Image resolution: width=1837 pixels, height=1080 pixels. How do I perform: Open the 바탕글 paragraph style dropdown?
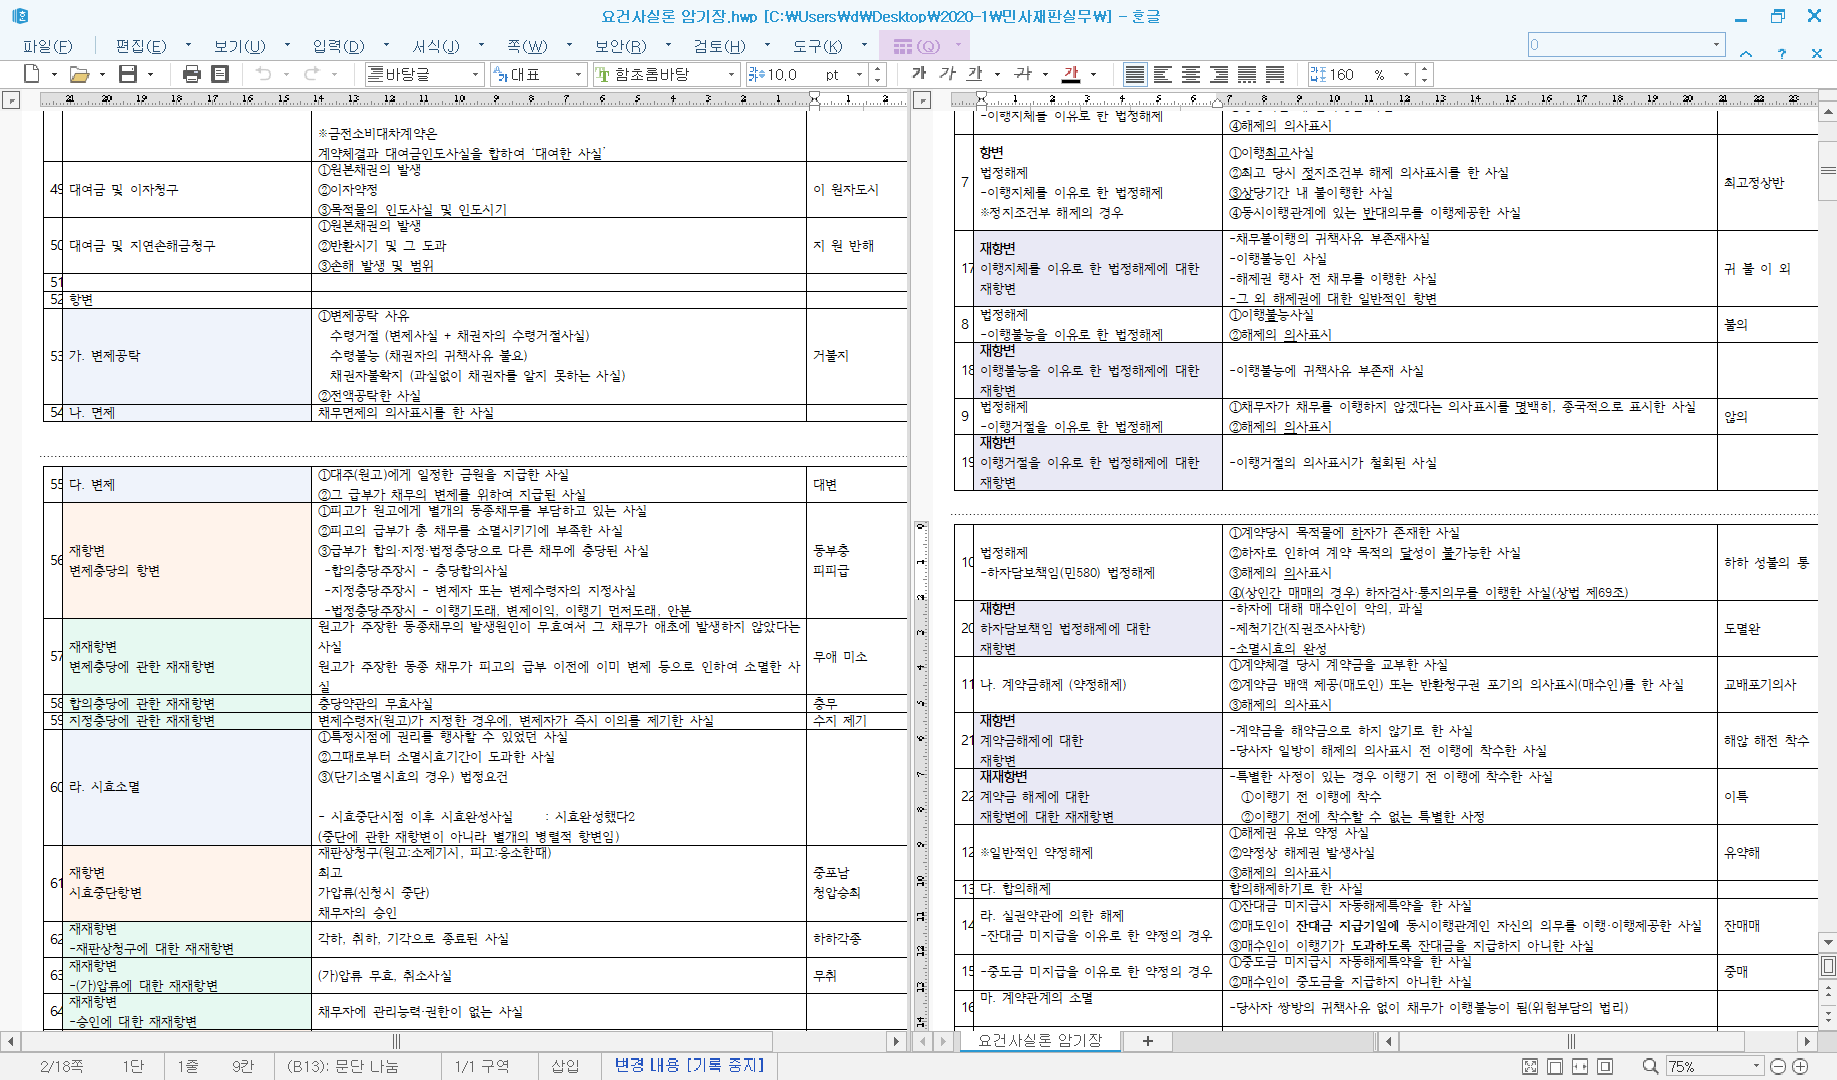(x=475, y=75)
